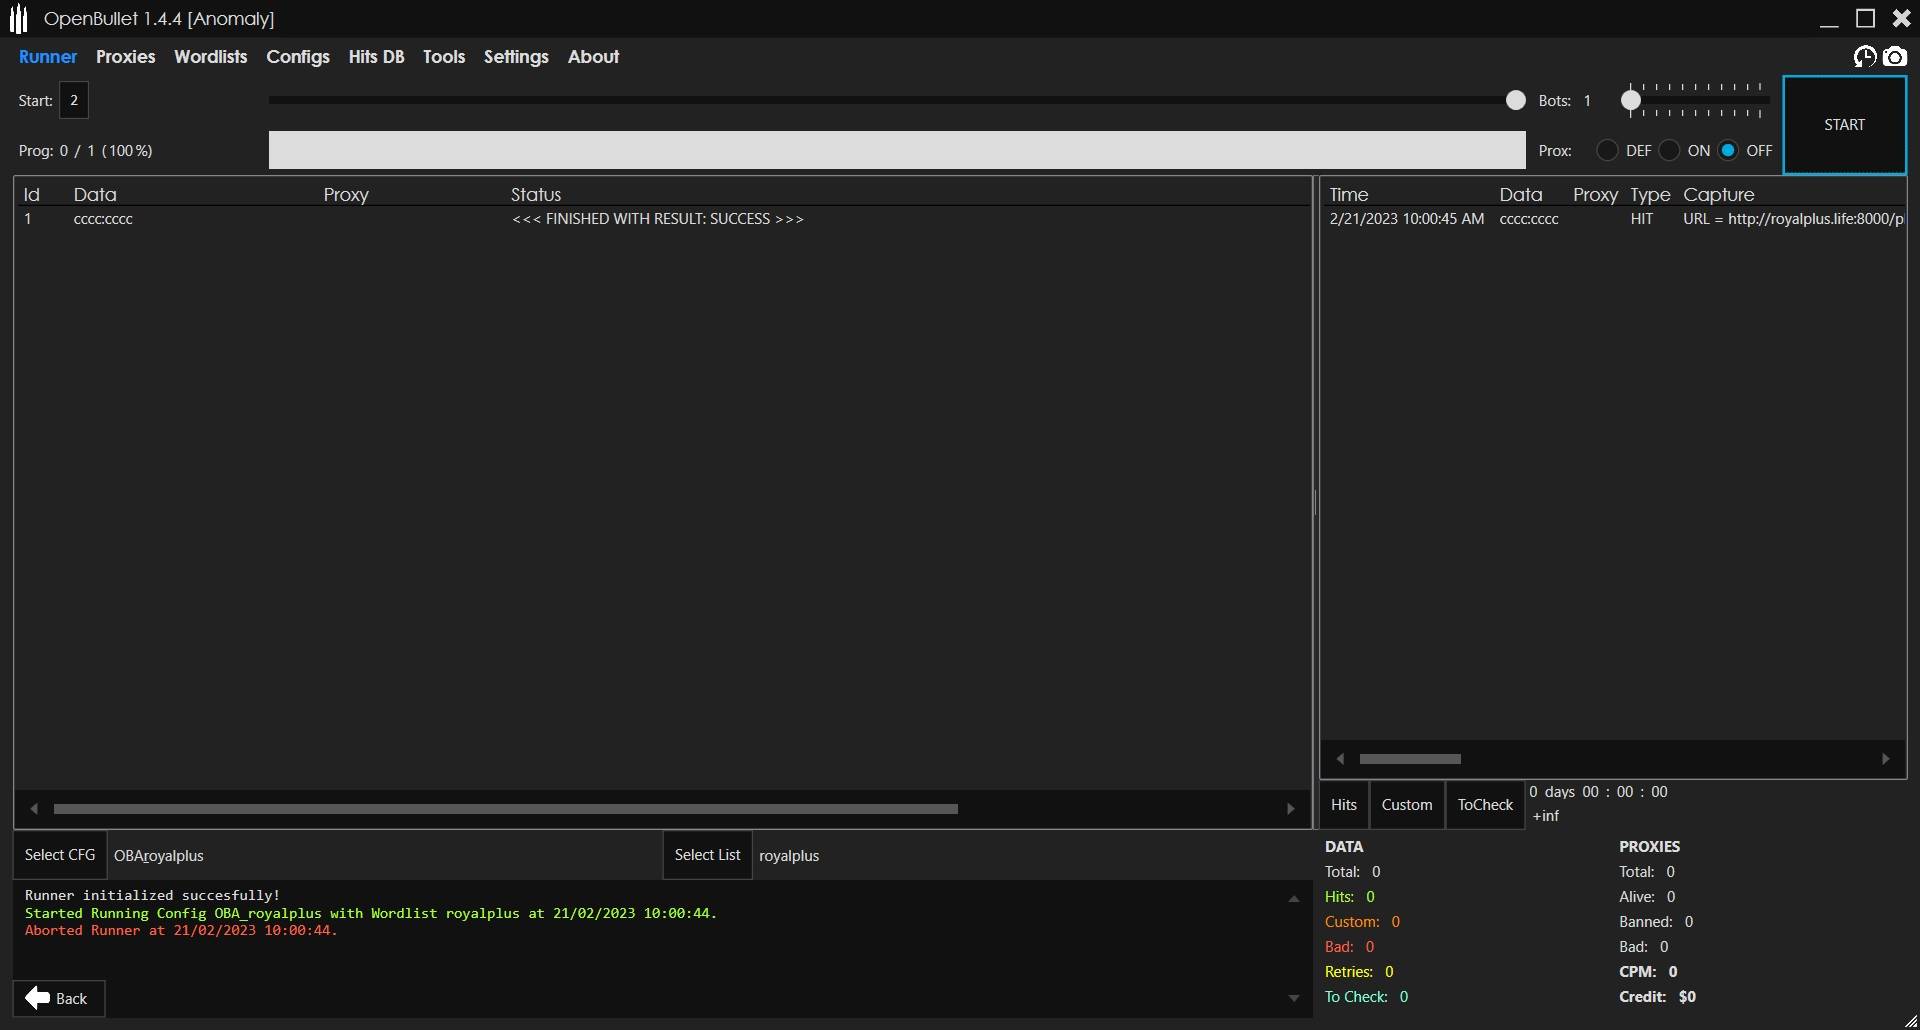Click left arrow of data grid scrollbar
Viewport: 1920px width, 1030px height.
click(34, 809)
